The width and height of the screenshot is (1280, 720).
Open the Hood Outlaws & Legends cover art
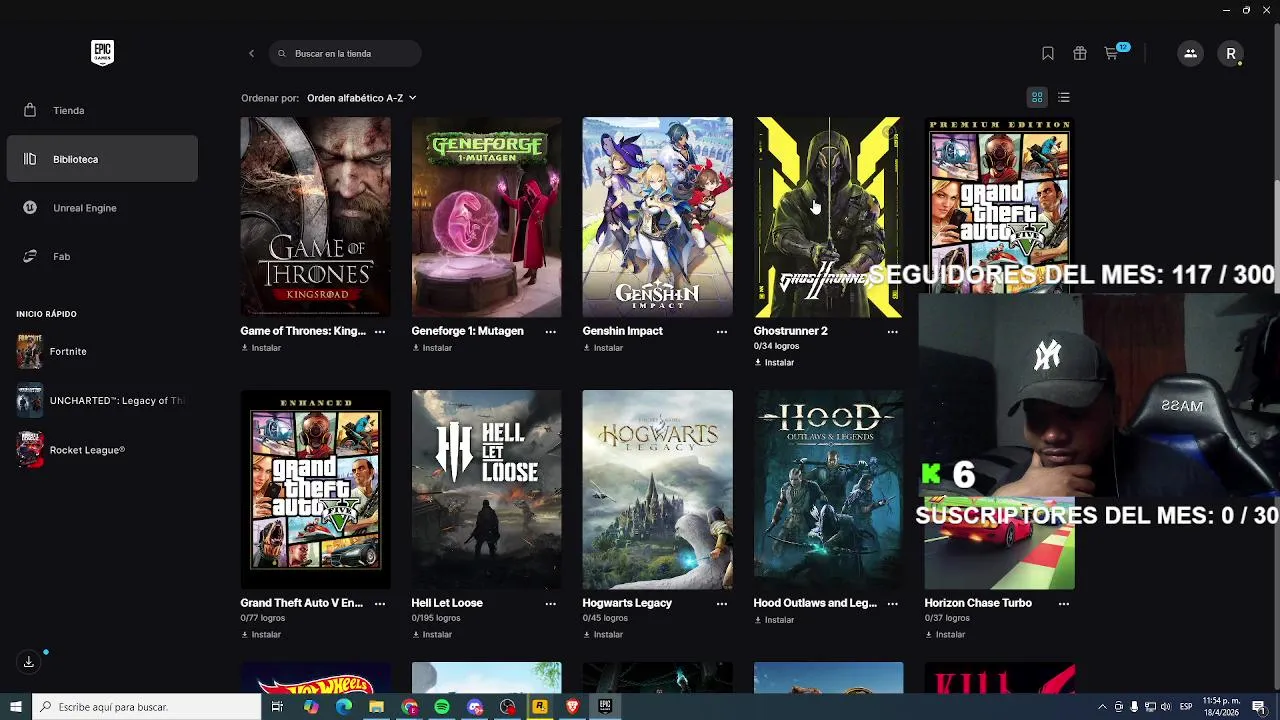[x=828, y=490]
